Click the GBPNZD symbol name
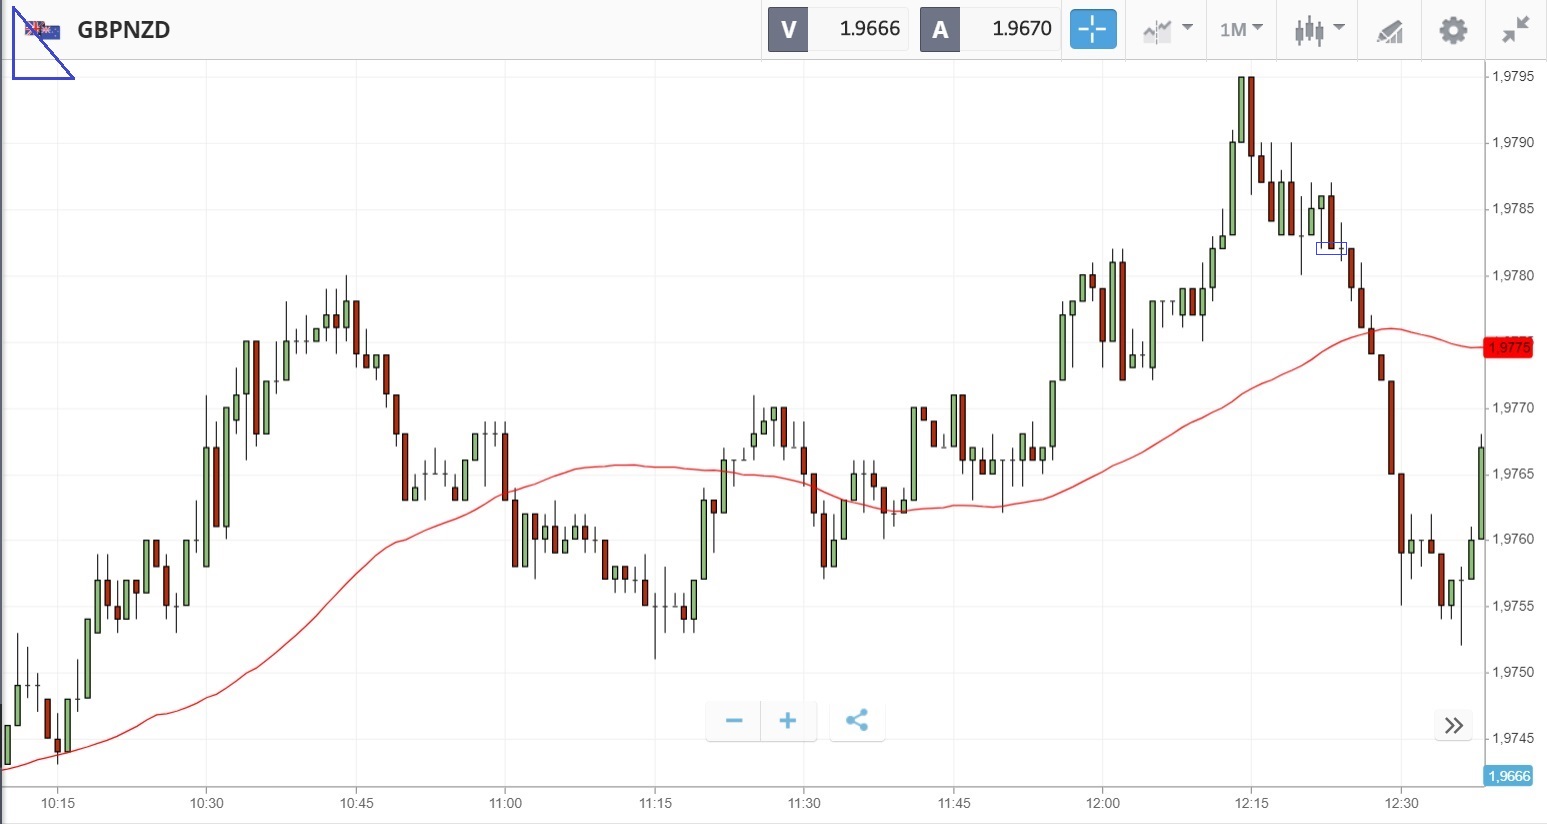 [124, 30]
